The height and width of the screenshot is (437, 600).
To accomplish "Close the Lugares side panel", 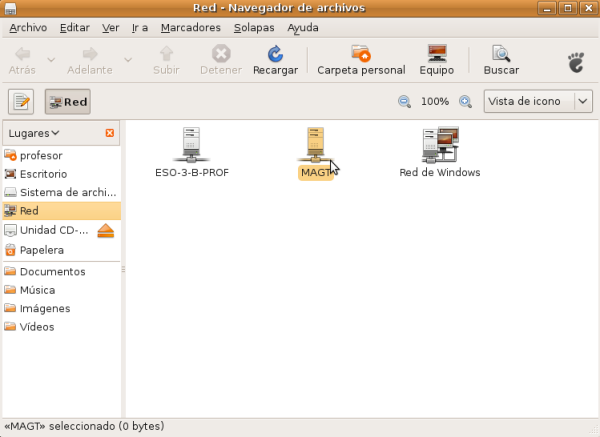I will [110, 133].
